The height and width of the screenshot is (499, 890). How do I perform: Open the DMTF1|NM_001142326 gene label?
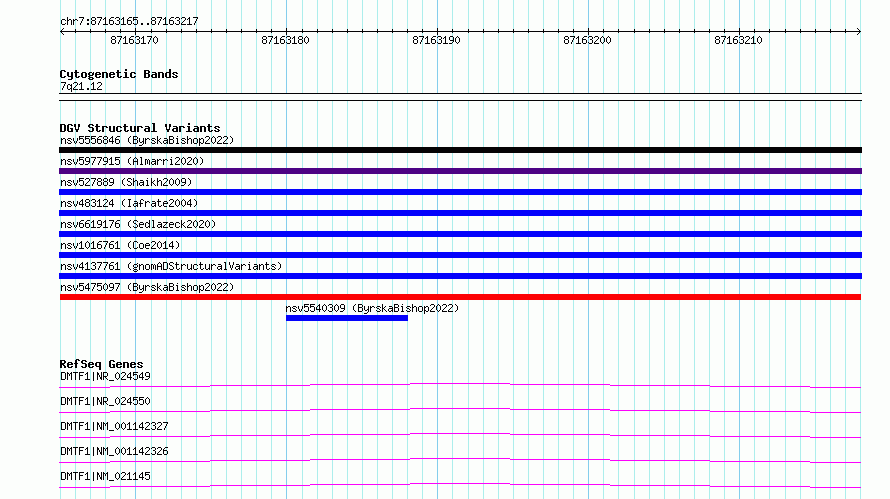[x=114, y=451]
